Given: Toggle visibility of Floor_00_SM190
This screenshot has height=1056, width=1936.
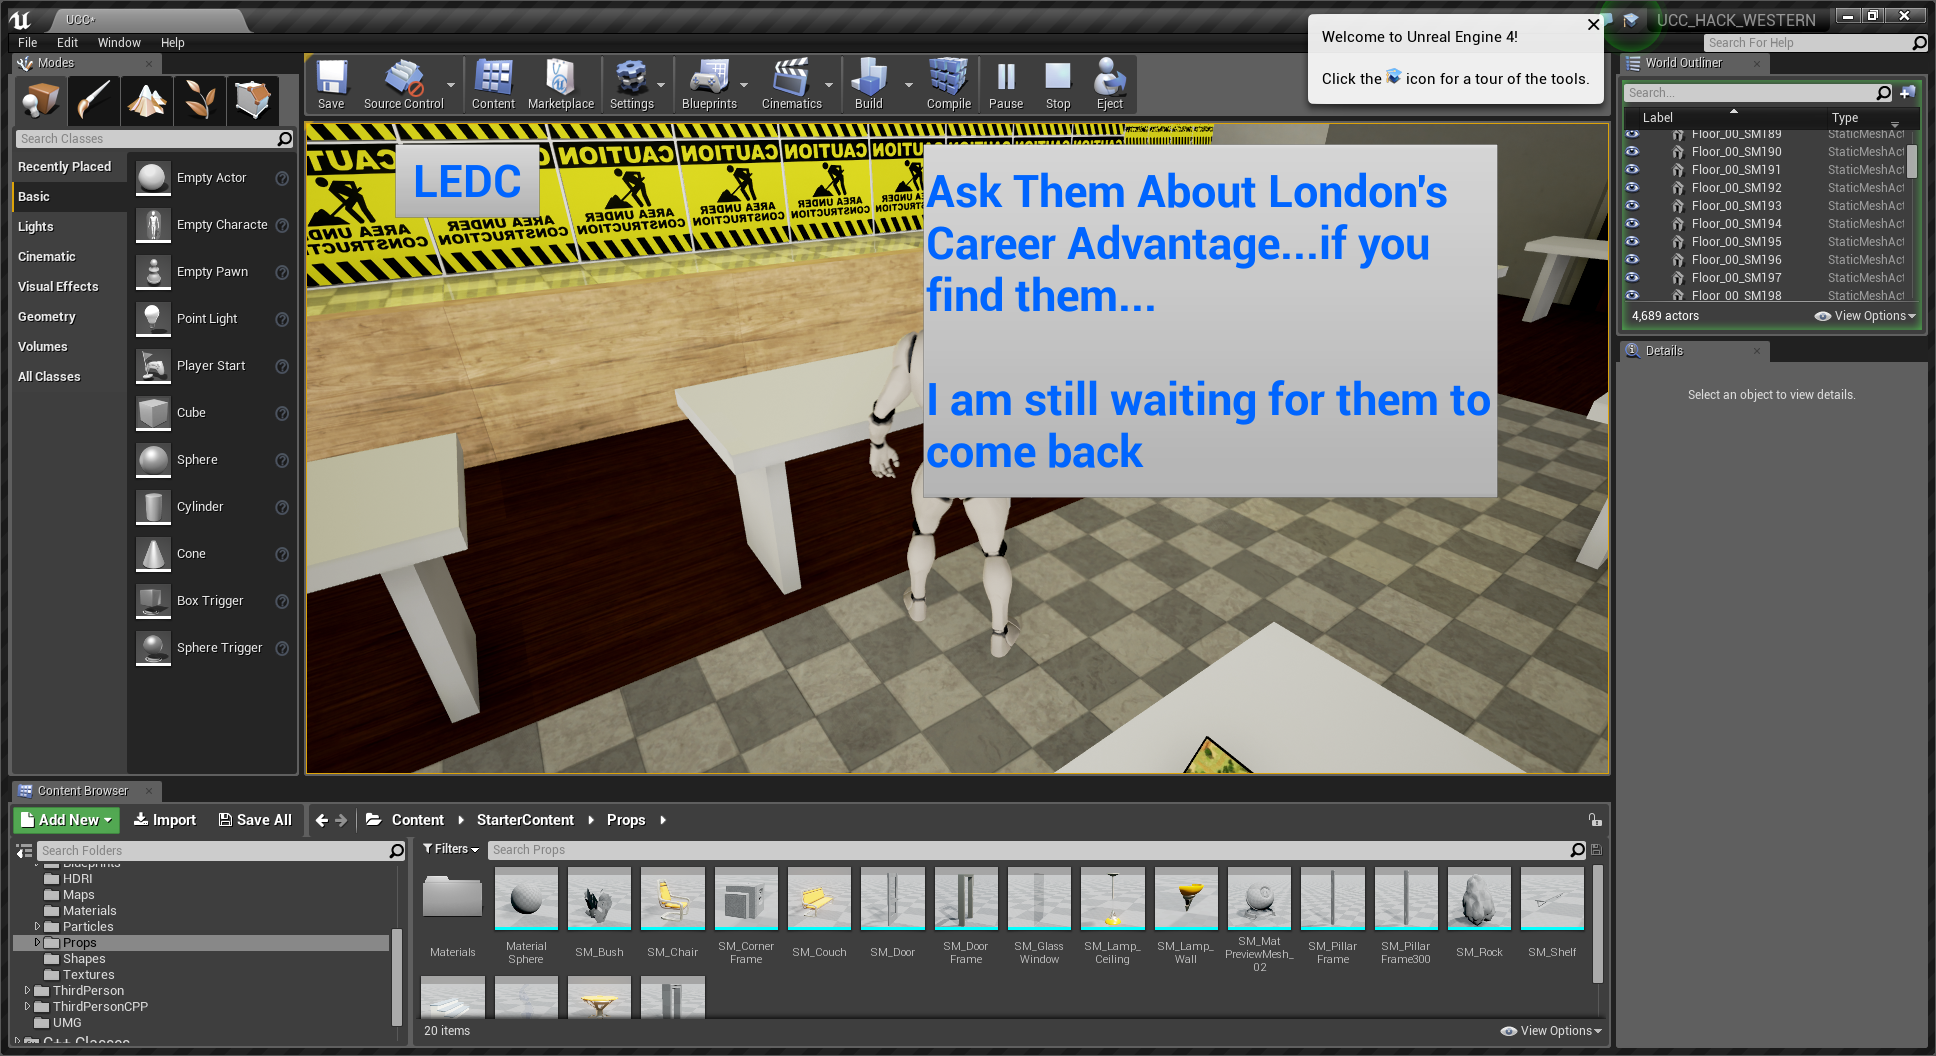Looking at the screenshot, I should [x=1632, y=152].
